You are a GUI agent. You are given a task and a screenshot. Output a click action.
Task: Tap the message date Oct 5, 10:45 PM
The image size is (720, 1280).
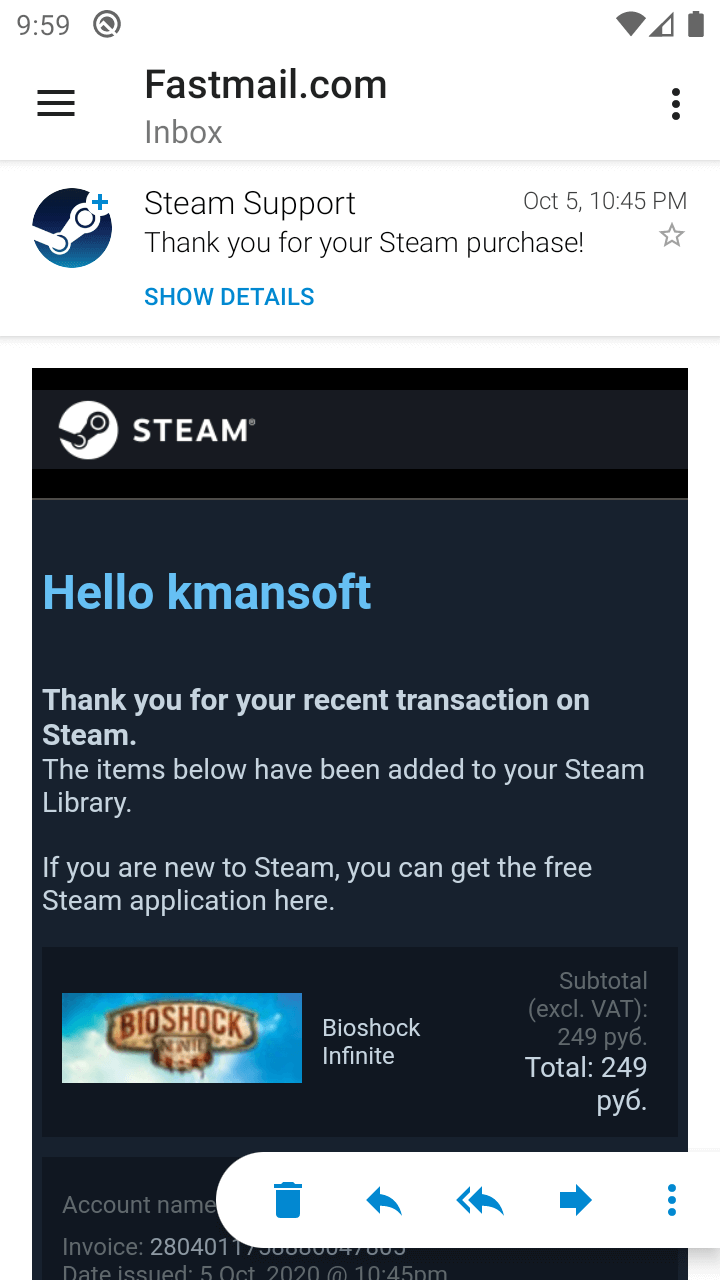pyautogui.click(x=605, y=201)
